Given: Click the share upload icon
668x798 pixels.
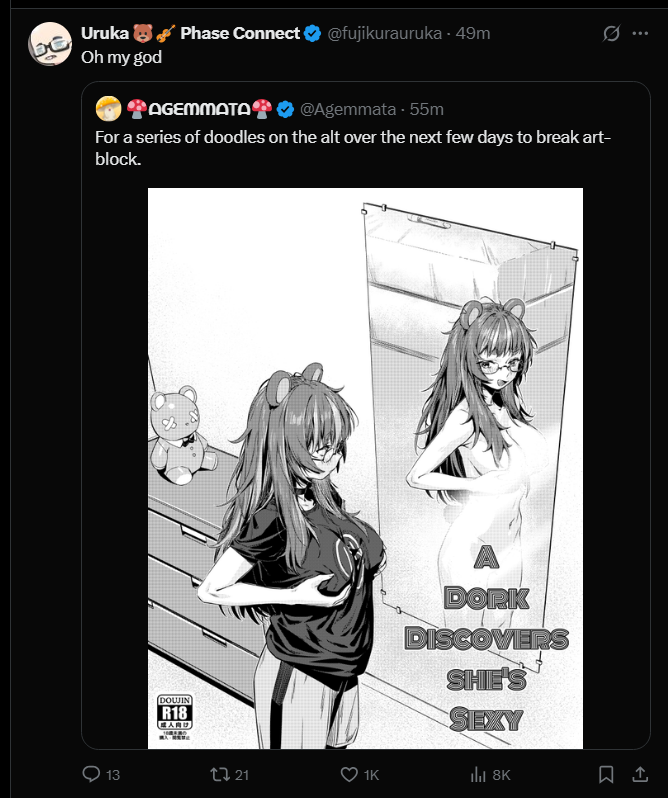Looking at the screenshot, I should (640, 774).
